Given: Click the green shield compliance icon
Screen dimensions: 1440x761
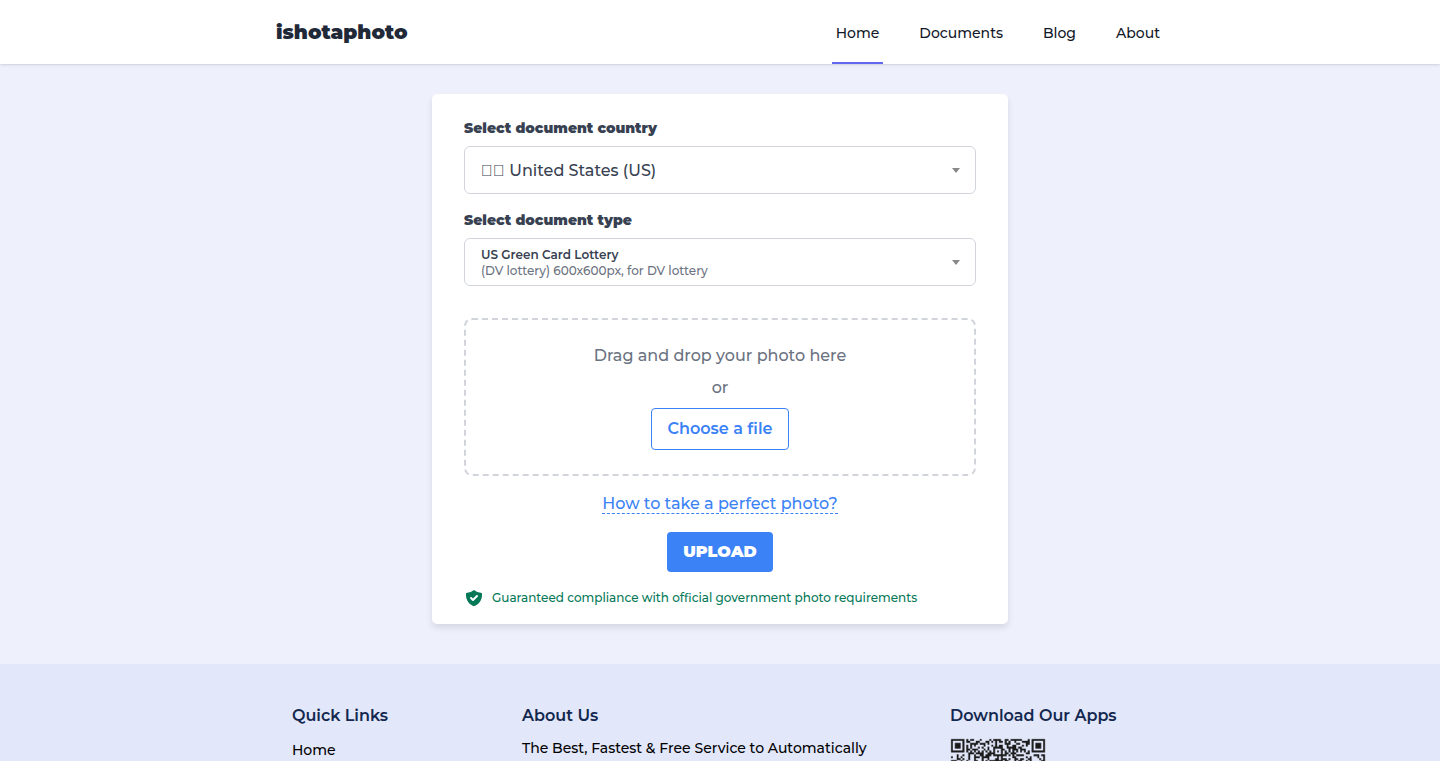Looking at the screenshot, I should coord(474,598).
